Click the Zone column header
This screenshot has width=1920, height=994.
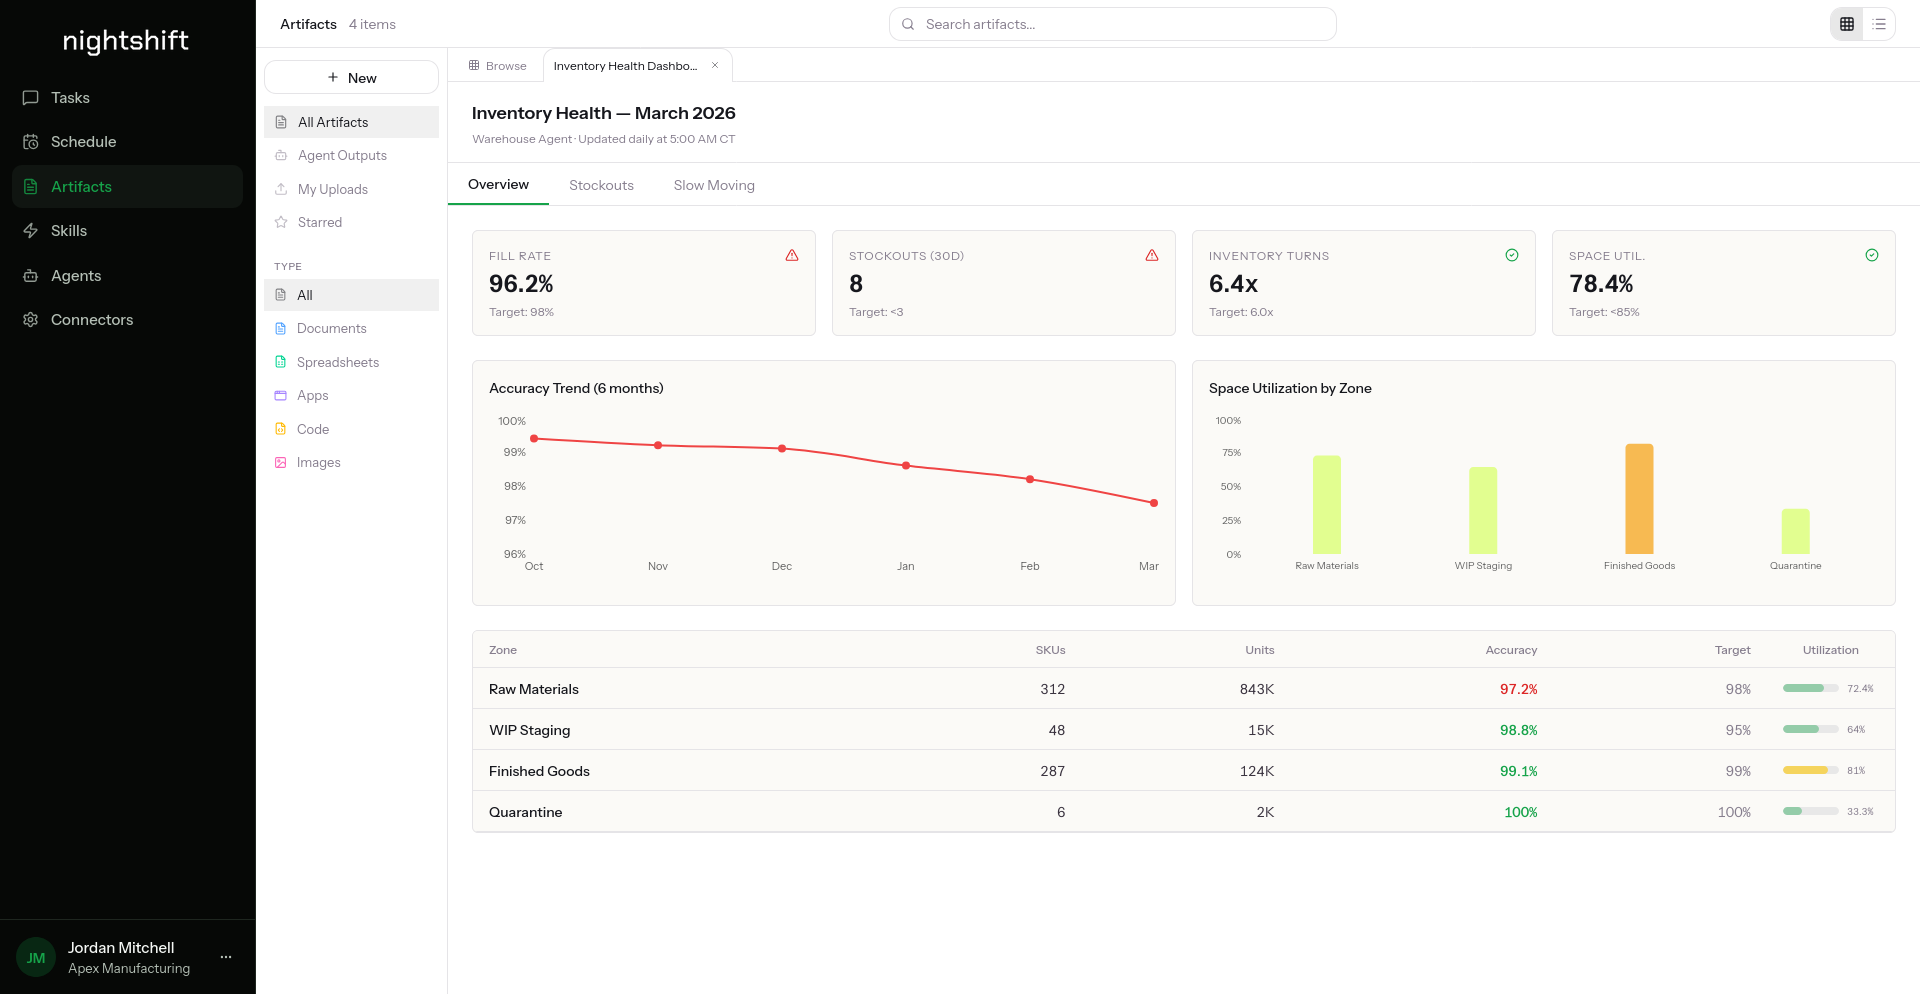click(503, 650)
